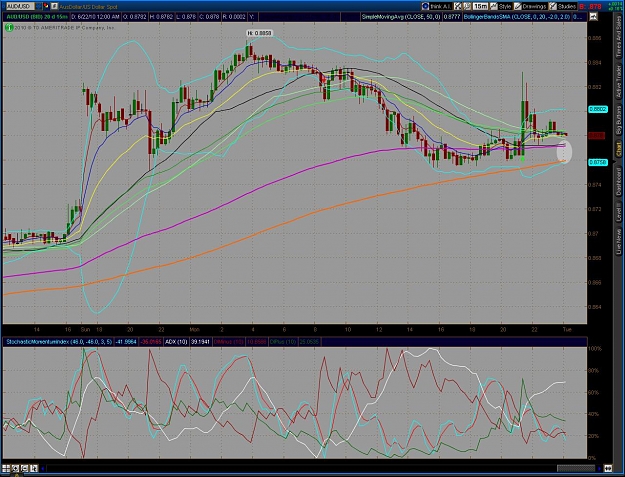Select the pointer cursor icon at bottom left

coord(34,468)
